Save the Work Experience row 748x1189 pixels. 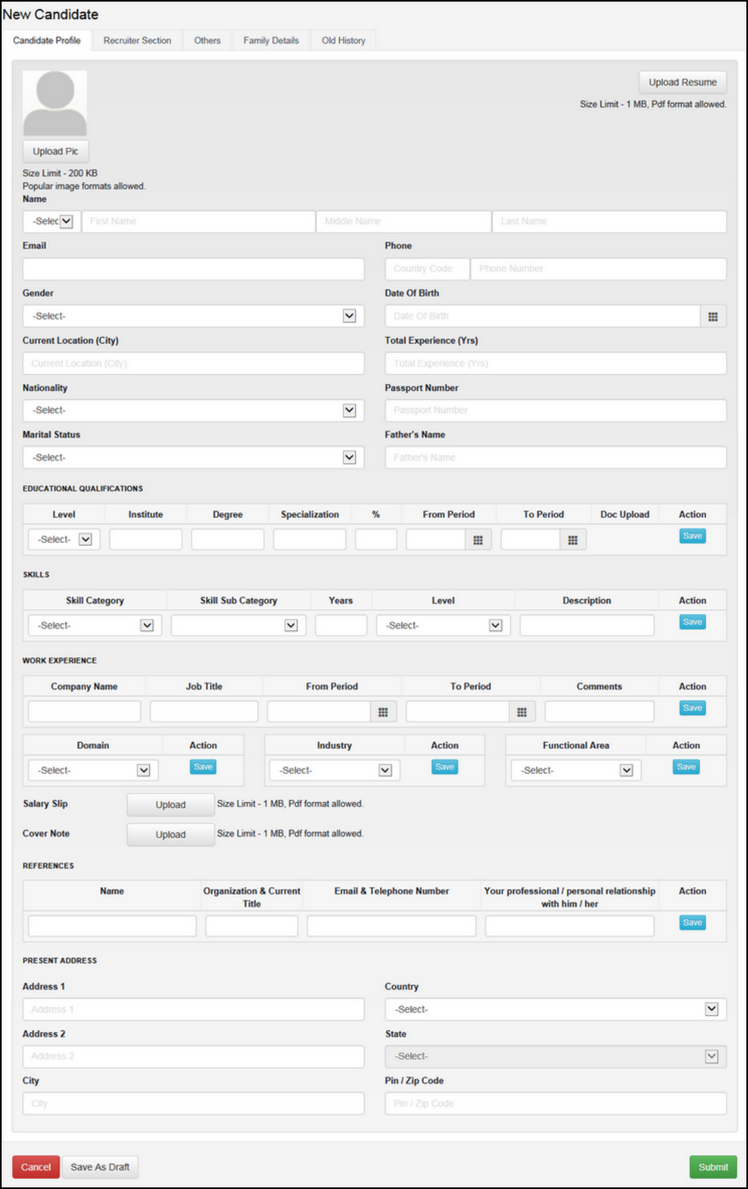(693, 708)
